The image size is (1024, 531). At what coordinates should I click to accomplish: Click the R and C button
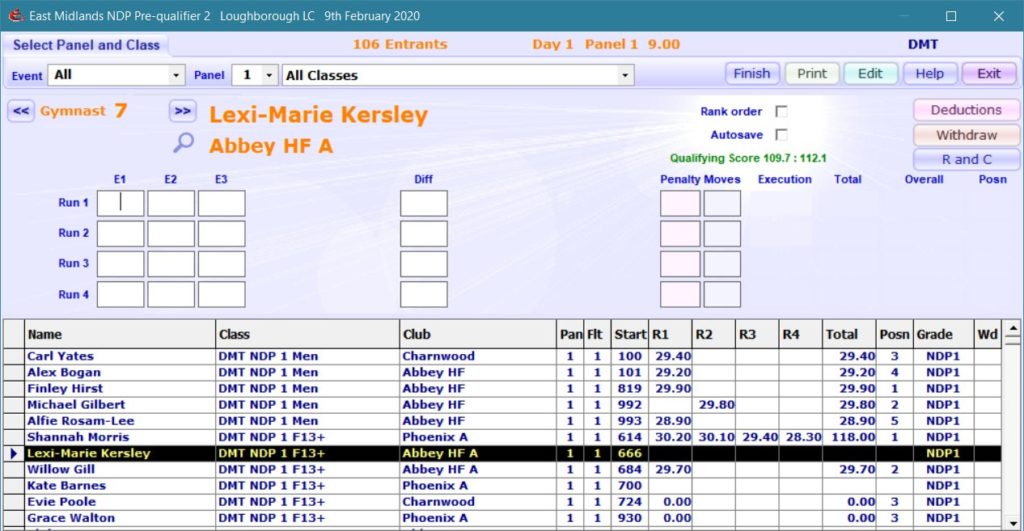(966, 159)
